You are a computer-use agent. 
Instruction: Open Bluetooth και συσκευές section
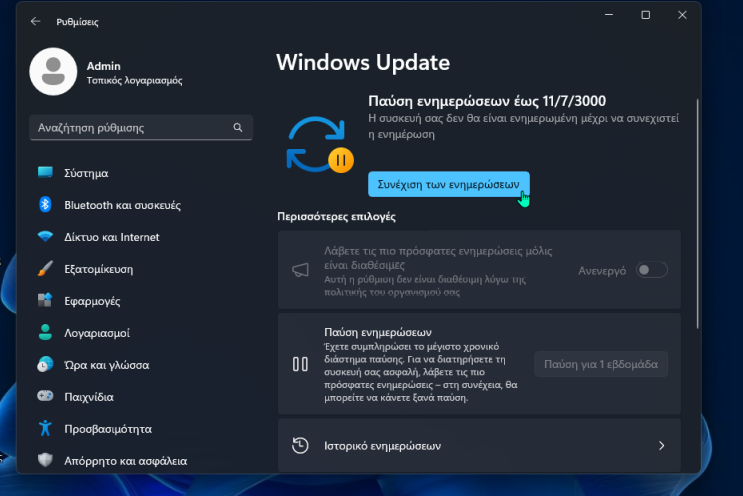point(122,205)
